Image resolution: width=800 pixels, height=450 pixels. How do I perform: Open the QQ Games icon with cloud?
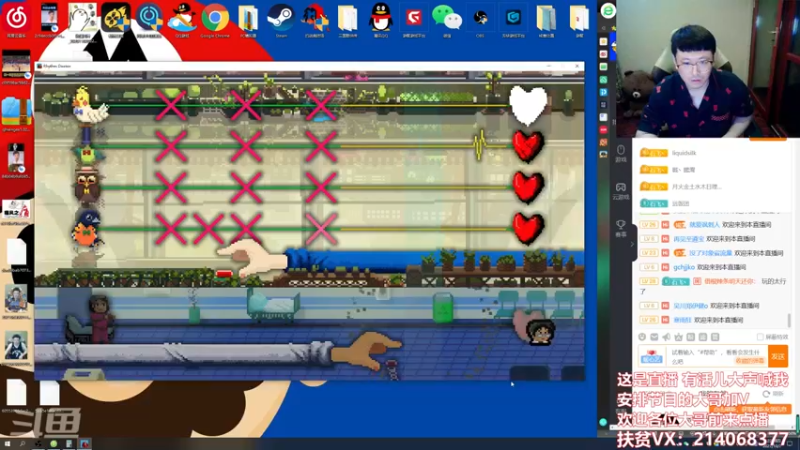tap(182, 19)
